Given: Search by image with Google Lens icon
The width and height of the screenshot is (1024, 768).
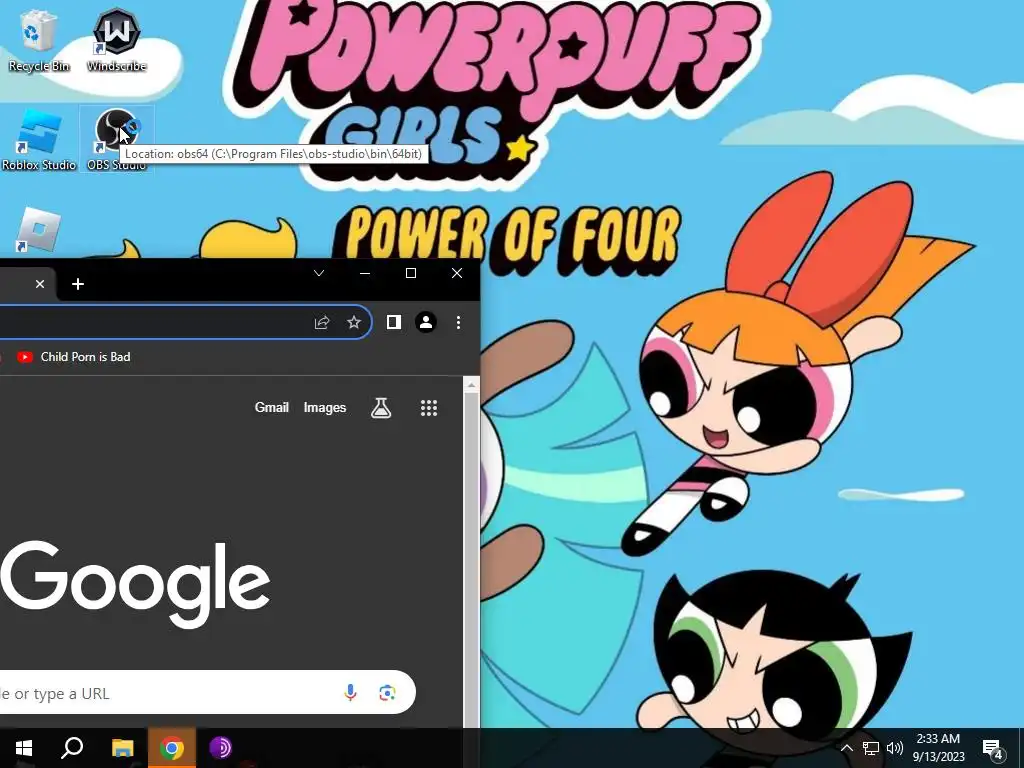Looking at the screenshot, I should pyautogui.click(x=387, y=692).
